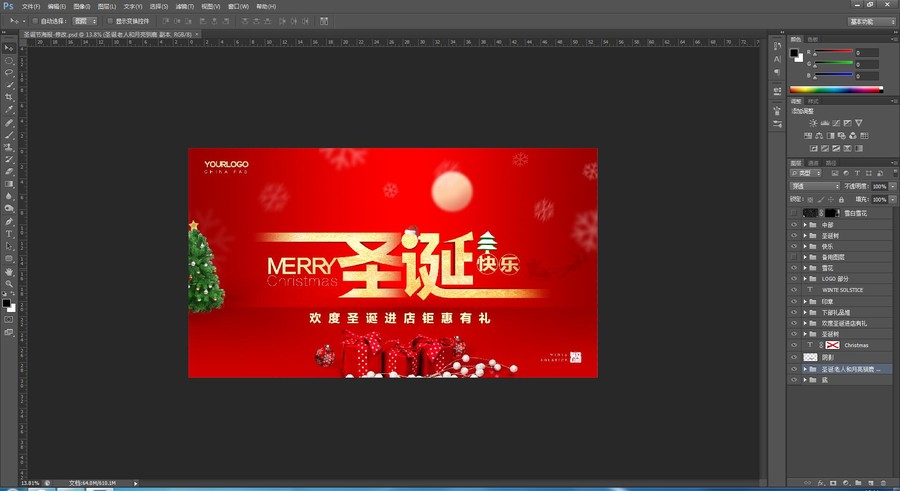Image resolution: width=900 pixels, height=491 pixels.
Task: Expand the 中部 layer group
Action: [805, 225]
